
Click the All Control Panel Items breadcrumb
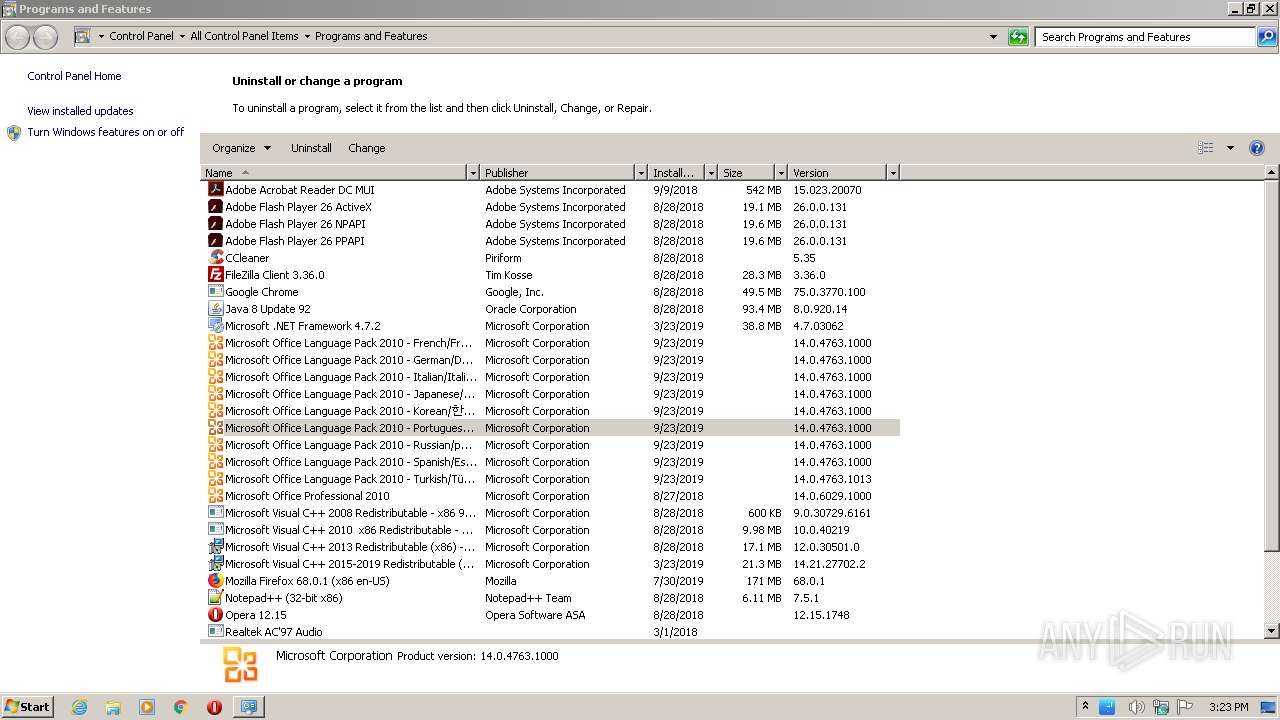244,36
